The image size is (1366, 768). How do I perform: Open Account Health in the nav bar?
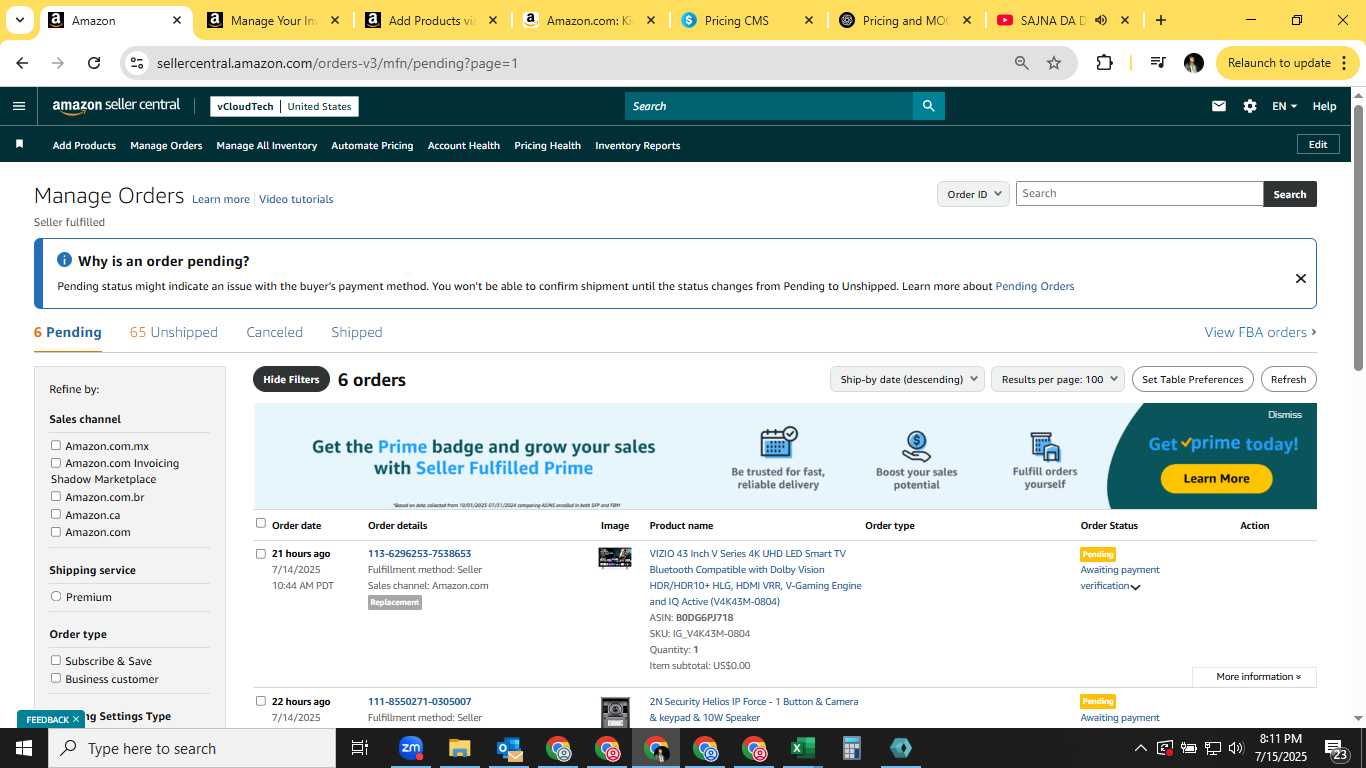click(x=464, y=145)
